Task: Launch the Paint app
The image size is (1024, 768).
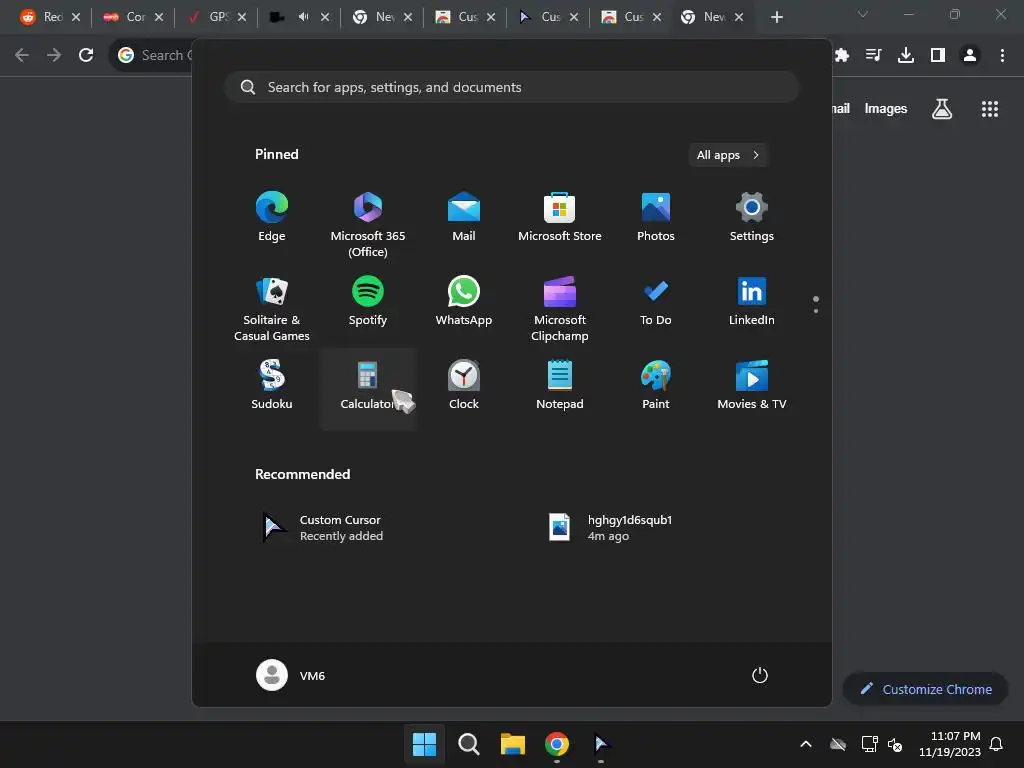Action: click(656, 386)
